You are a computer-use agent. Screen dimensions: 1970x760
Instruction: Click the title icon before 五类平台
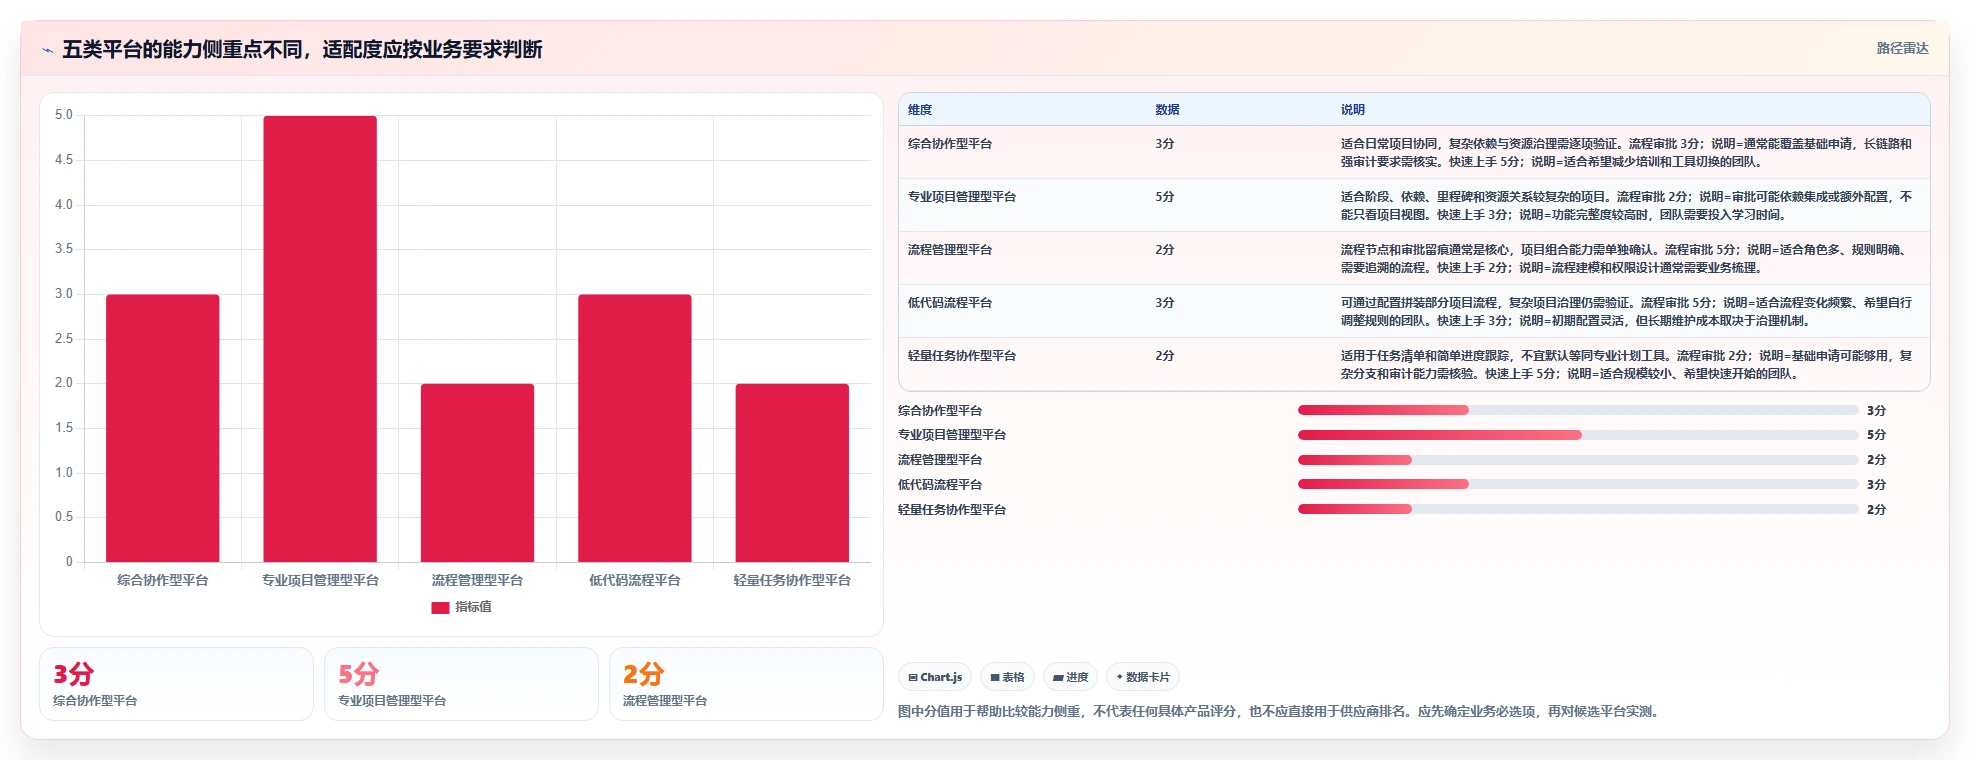coord(47,50)
